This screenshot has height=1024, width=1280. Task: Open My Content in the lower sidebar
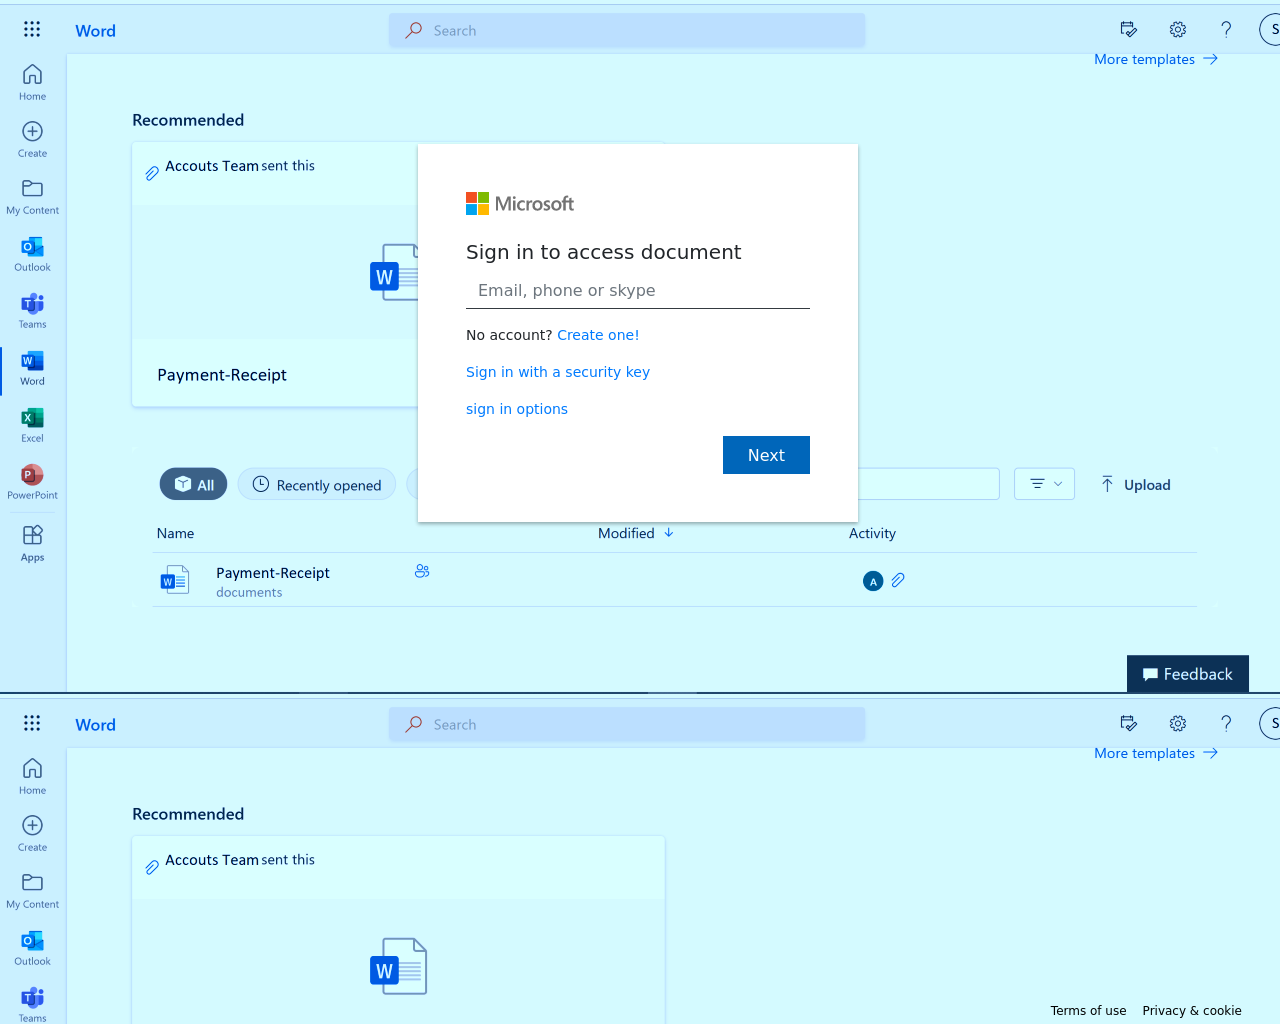coord(32,890)
